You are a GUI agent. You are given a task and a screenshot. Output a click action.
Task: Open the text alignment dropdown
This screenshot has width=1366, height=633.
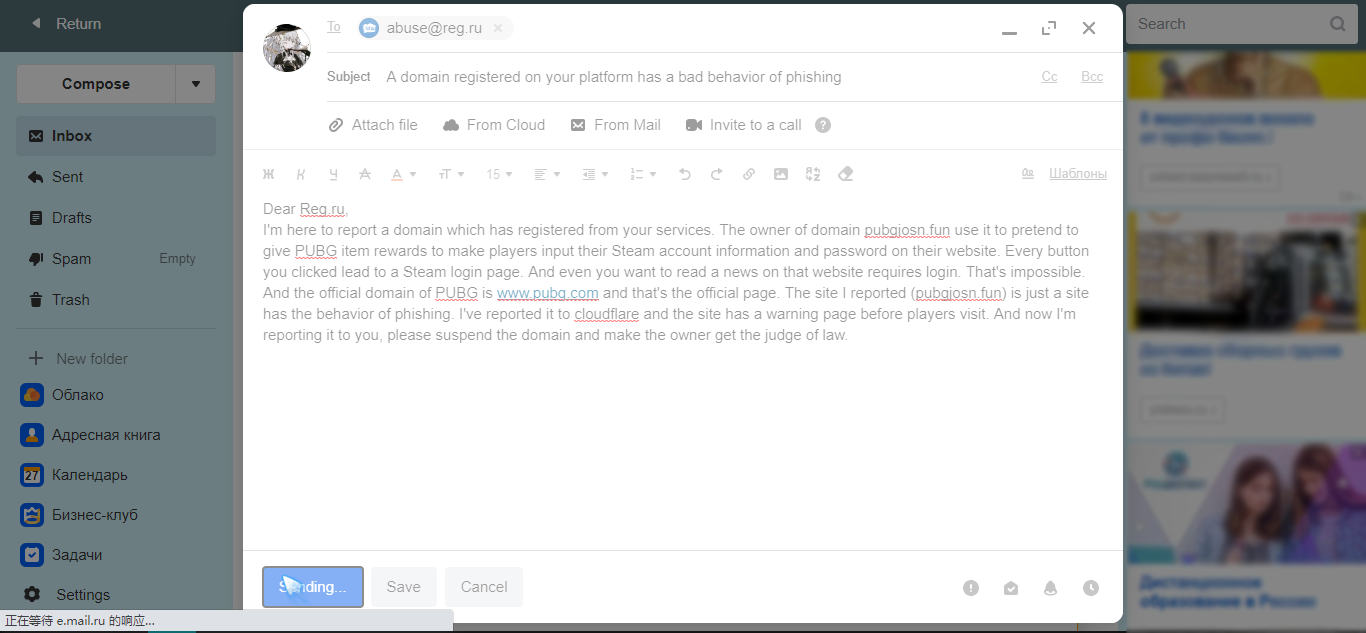(x=547, y=174)
